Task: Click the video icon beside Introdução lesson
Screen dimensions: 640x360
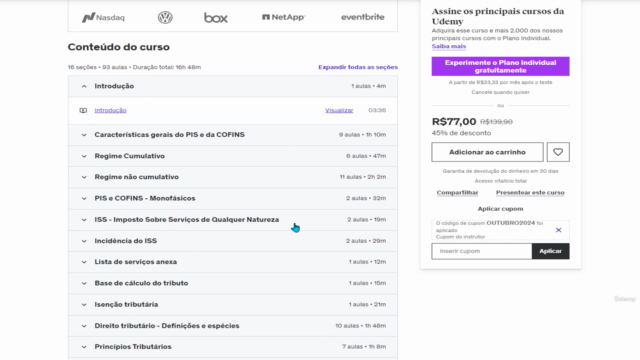Action: 83,110
